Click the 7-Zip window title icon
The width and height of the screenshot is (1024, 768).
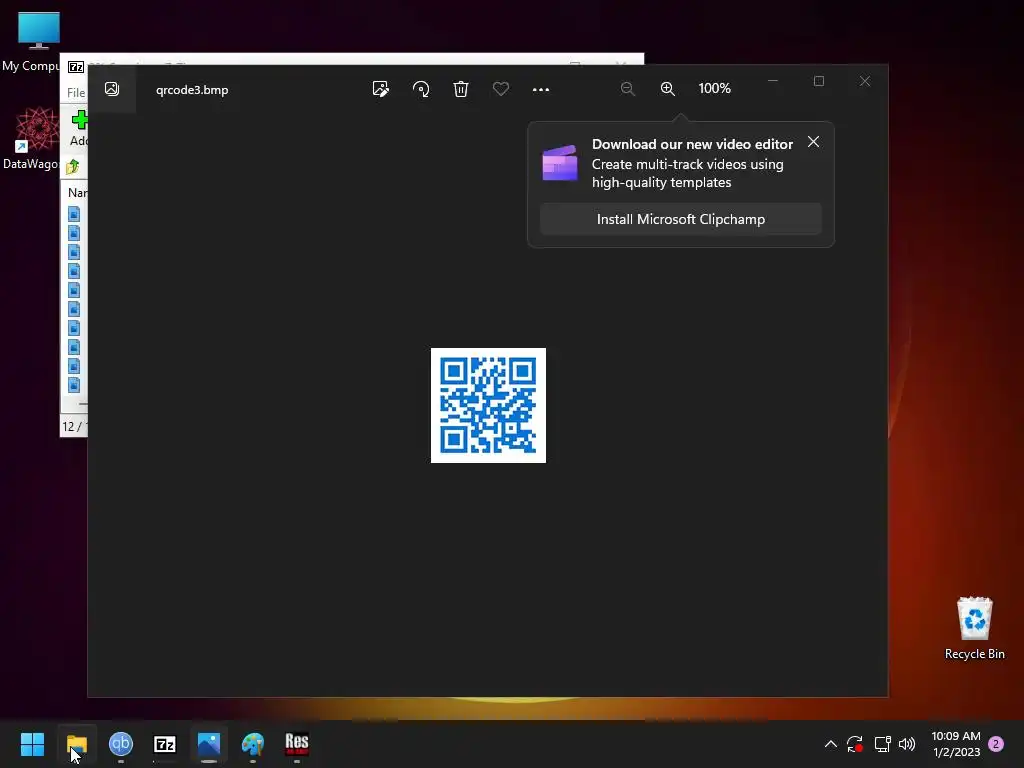(x=76, y=67)
